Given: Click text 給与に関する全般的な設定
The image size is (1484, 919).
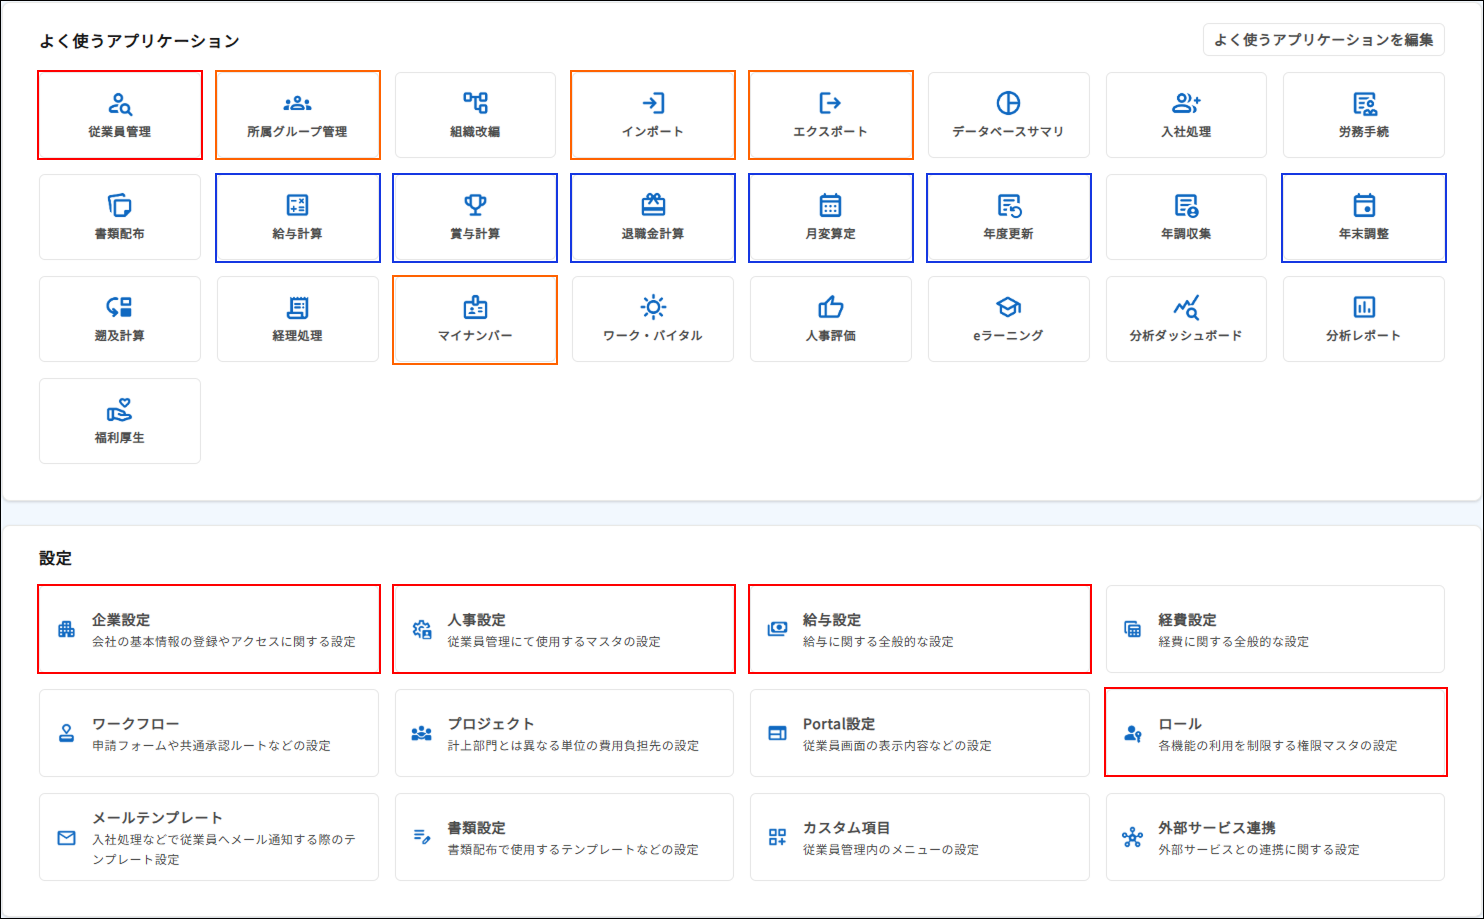Looking at the screenshot, I should pos(878,641).
